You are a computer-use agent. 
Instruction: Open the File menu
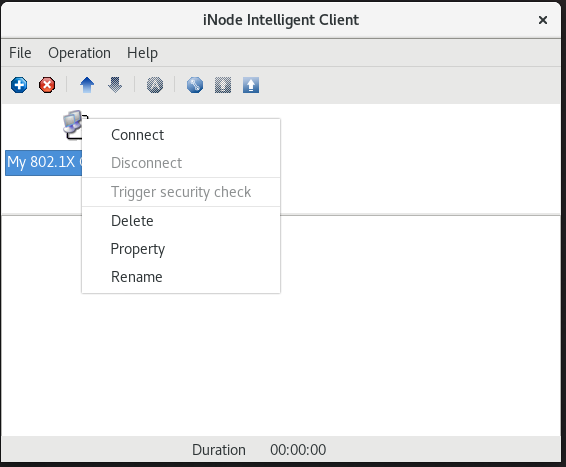tap(20, 53)
